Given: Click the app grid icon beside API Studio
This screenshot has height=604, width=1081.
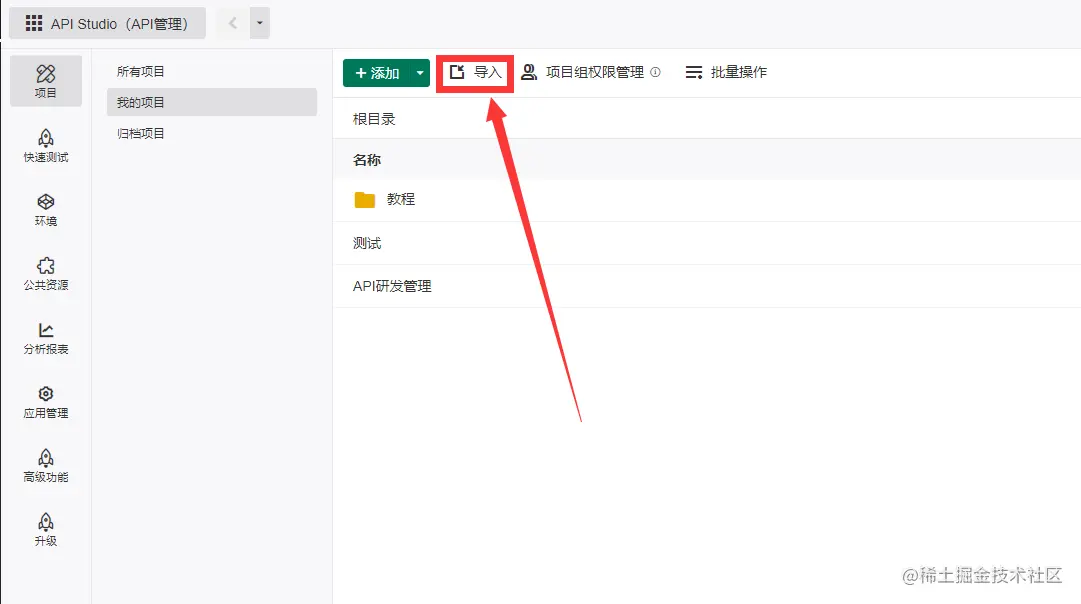Looking at the screenshot, I should 33,23.
